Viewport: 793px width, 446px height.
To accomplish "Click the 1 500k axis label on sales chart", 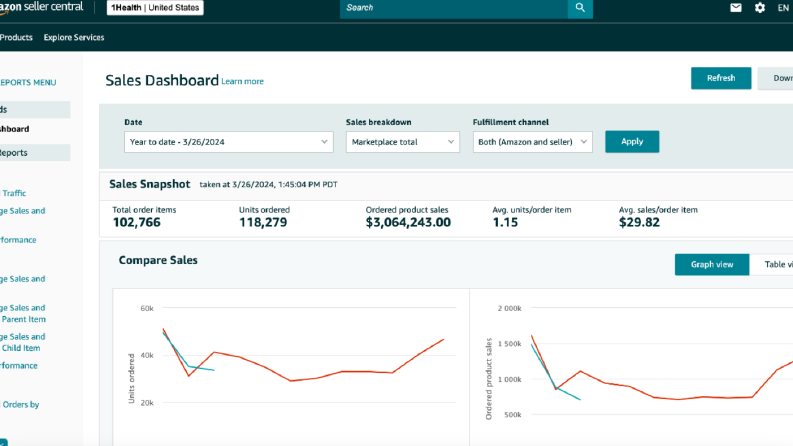I will coord(509,344).
